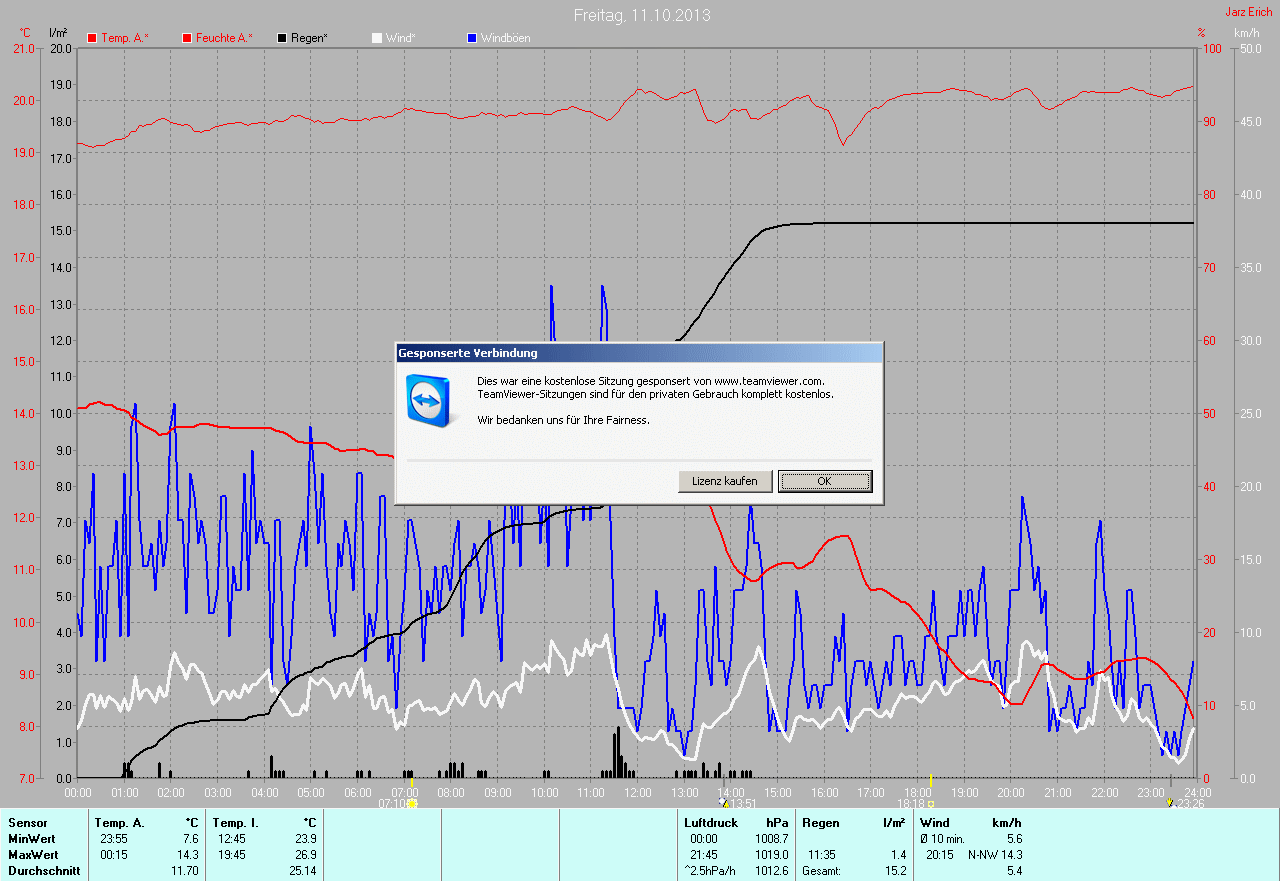Screen dimensions: 1280x881
Task: Click the Lizenz kaufen button
Action: coord(725,481)
